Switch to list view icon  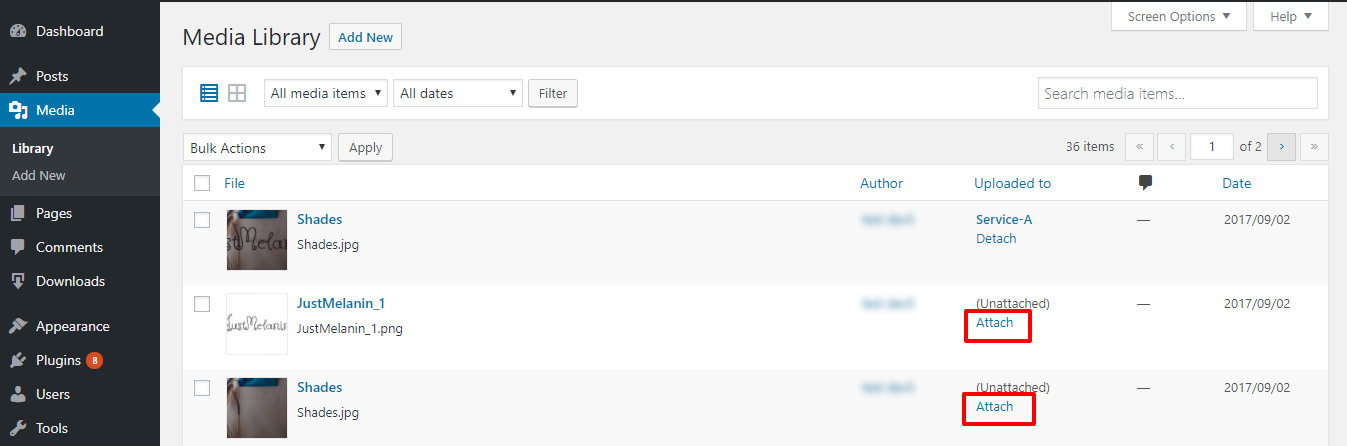point(209,93)
